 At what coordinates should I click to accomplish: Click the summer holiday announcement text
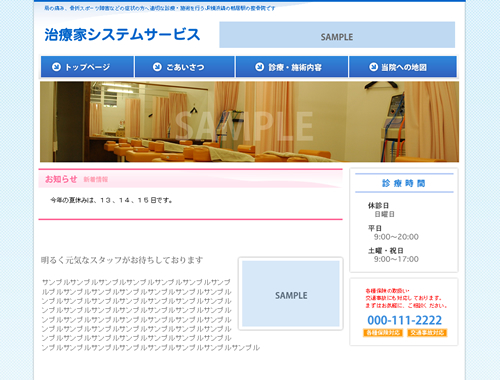[111, 200]
